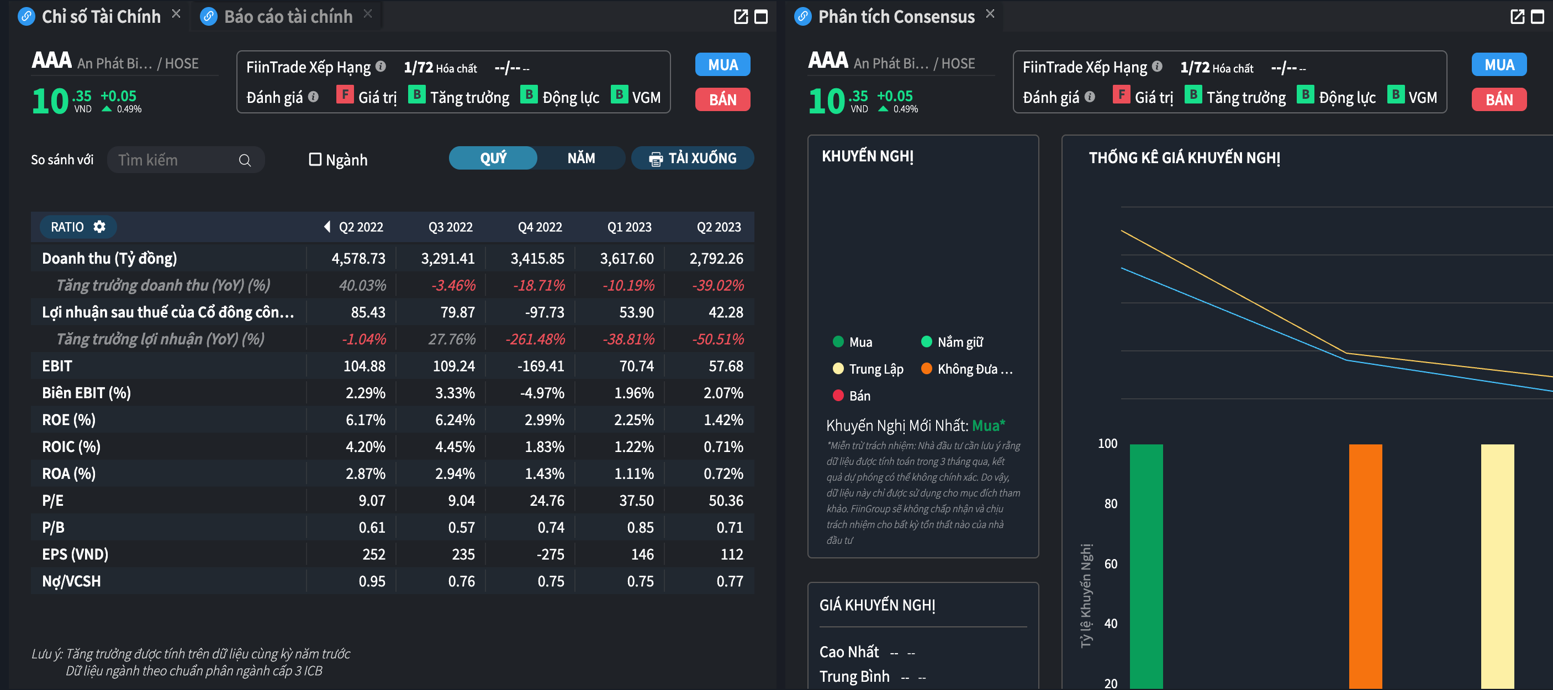Viewport: 1553px width, 690px height.
Task: Click the pop-out icon of the Consensus panel
Action: pos(1517,16)
